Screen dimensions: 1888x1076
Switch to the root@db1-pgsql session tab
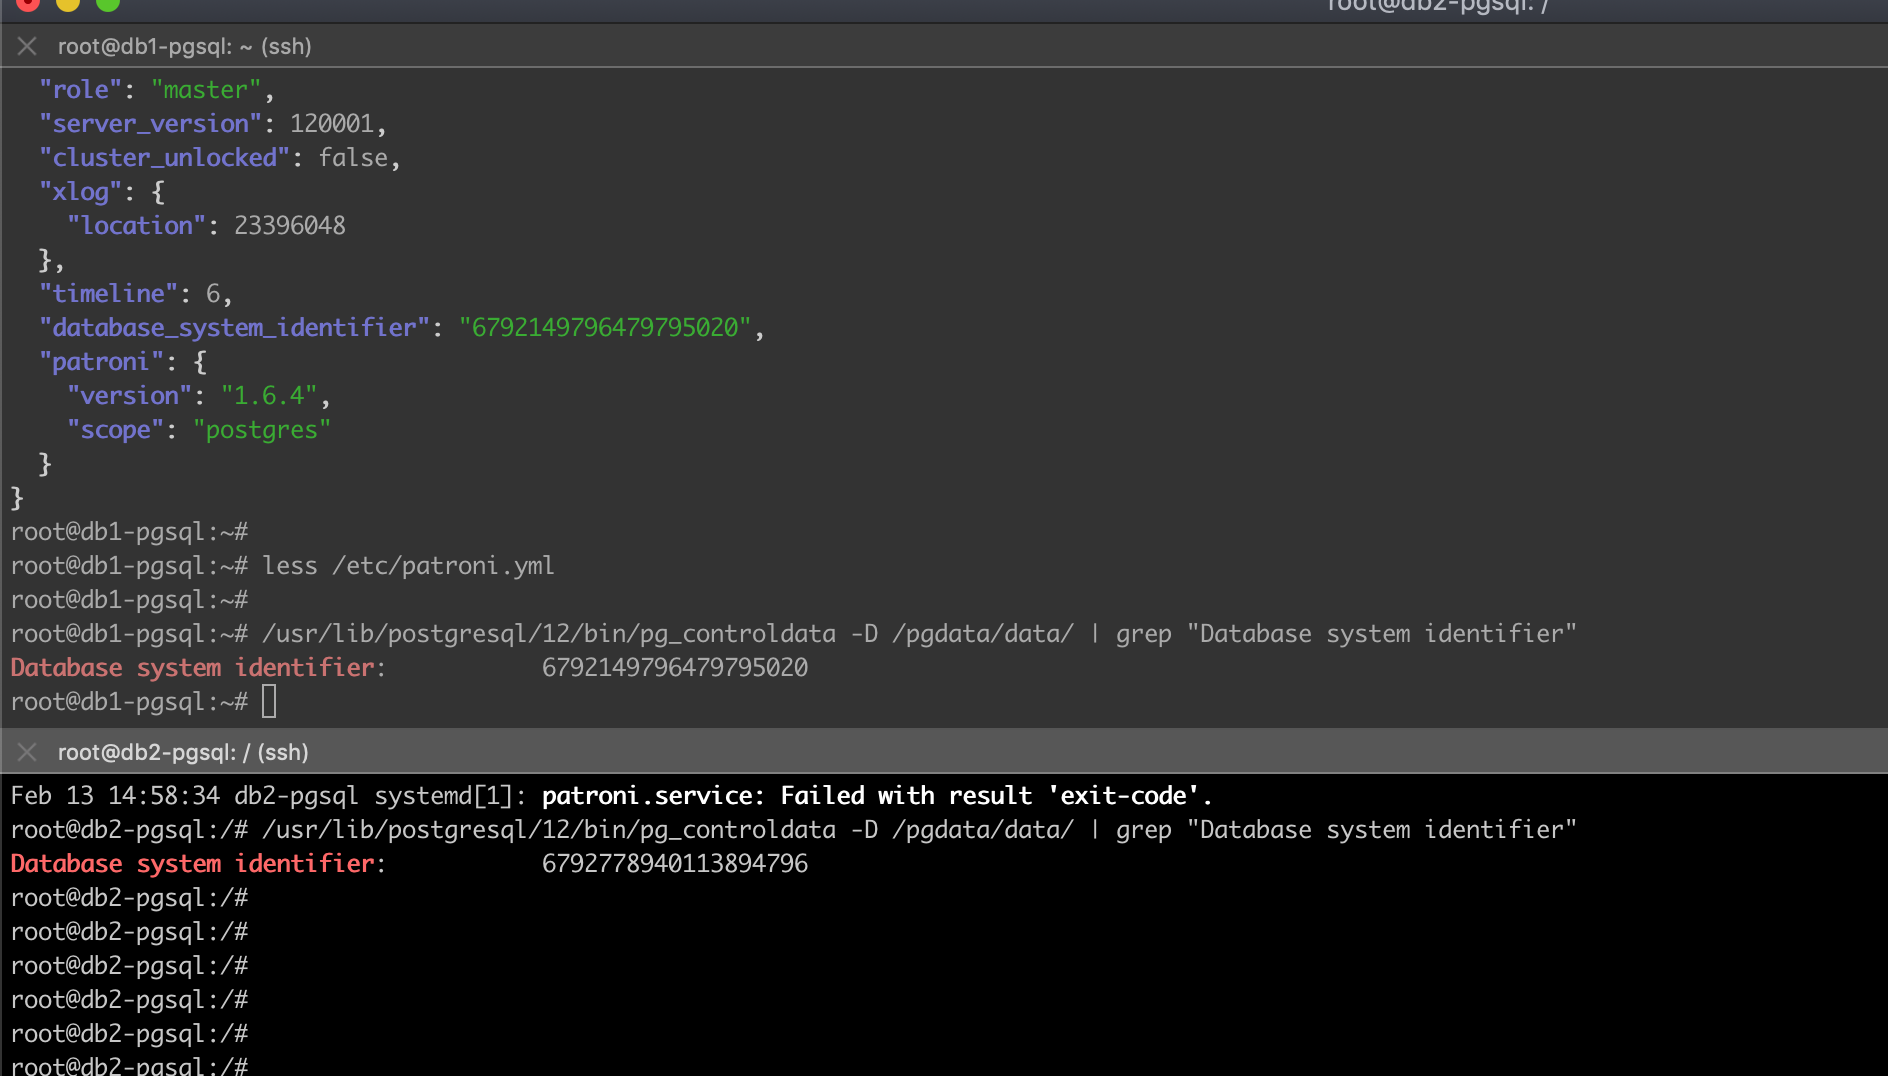point(185,46)
